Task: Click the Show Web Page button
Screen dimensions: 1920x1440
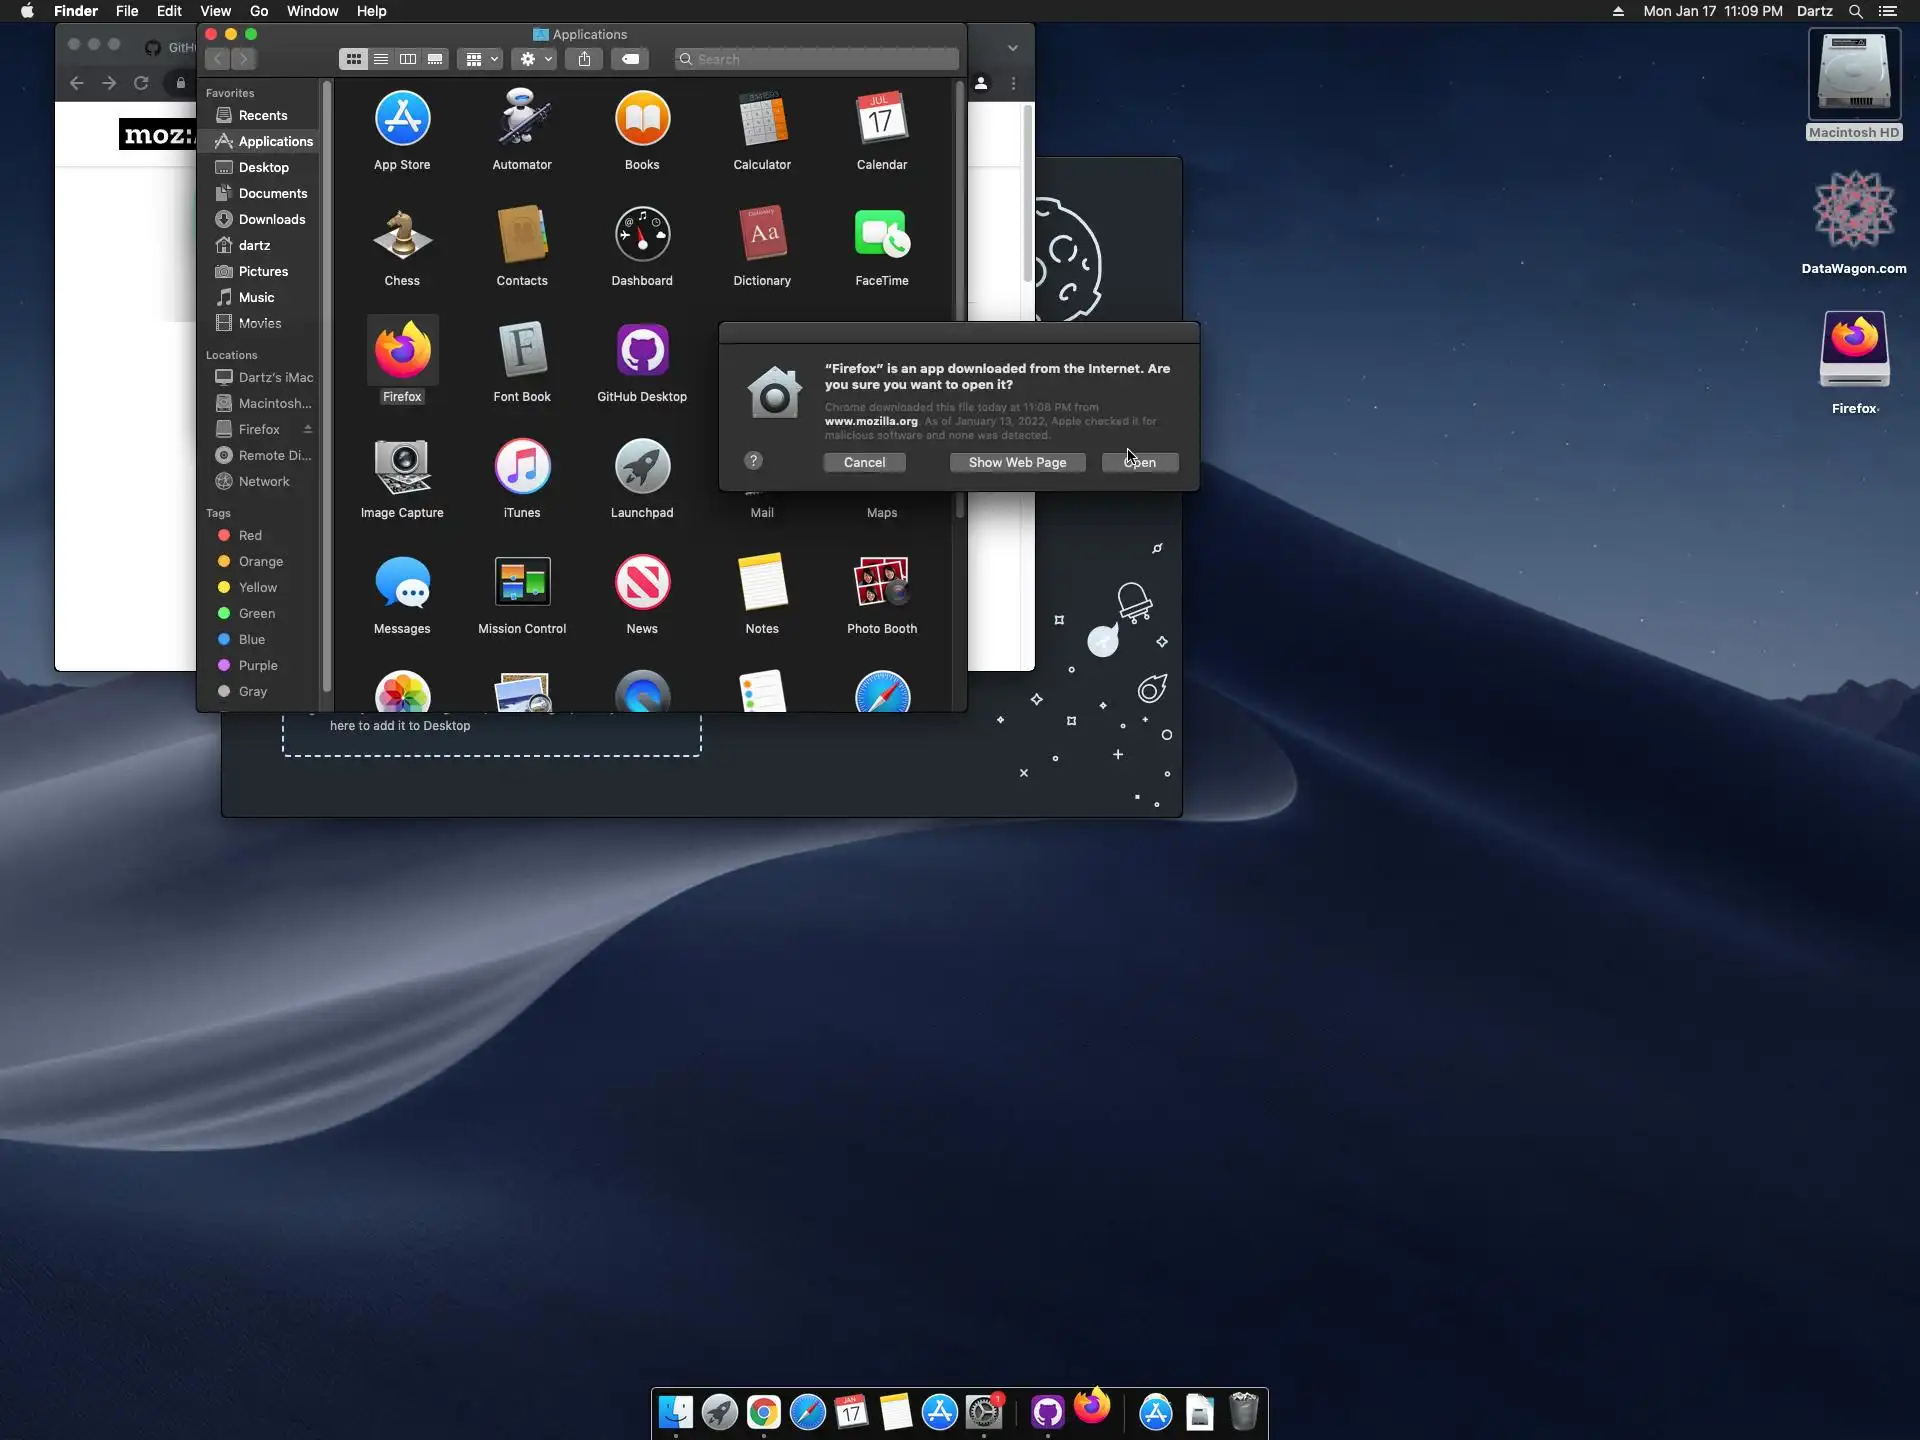Action: click(x=1017, y=462)
